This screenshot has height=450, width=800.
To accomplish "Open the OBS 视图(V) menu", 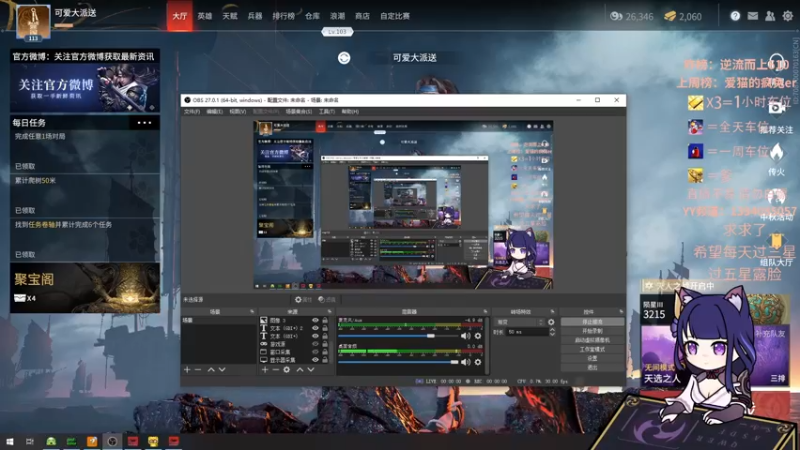I will point(238,112).
